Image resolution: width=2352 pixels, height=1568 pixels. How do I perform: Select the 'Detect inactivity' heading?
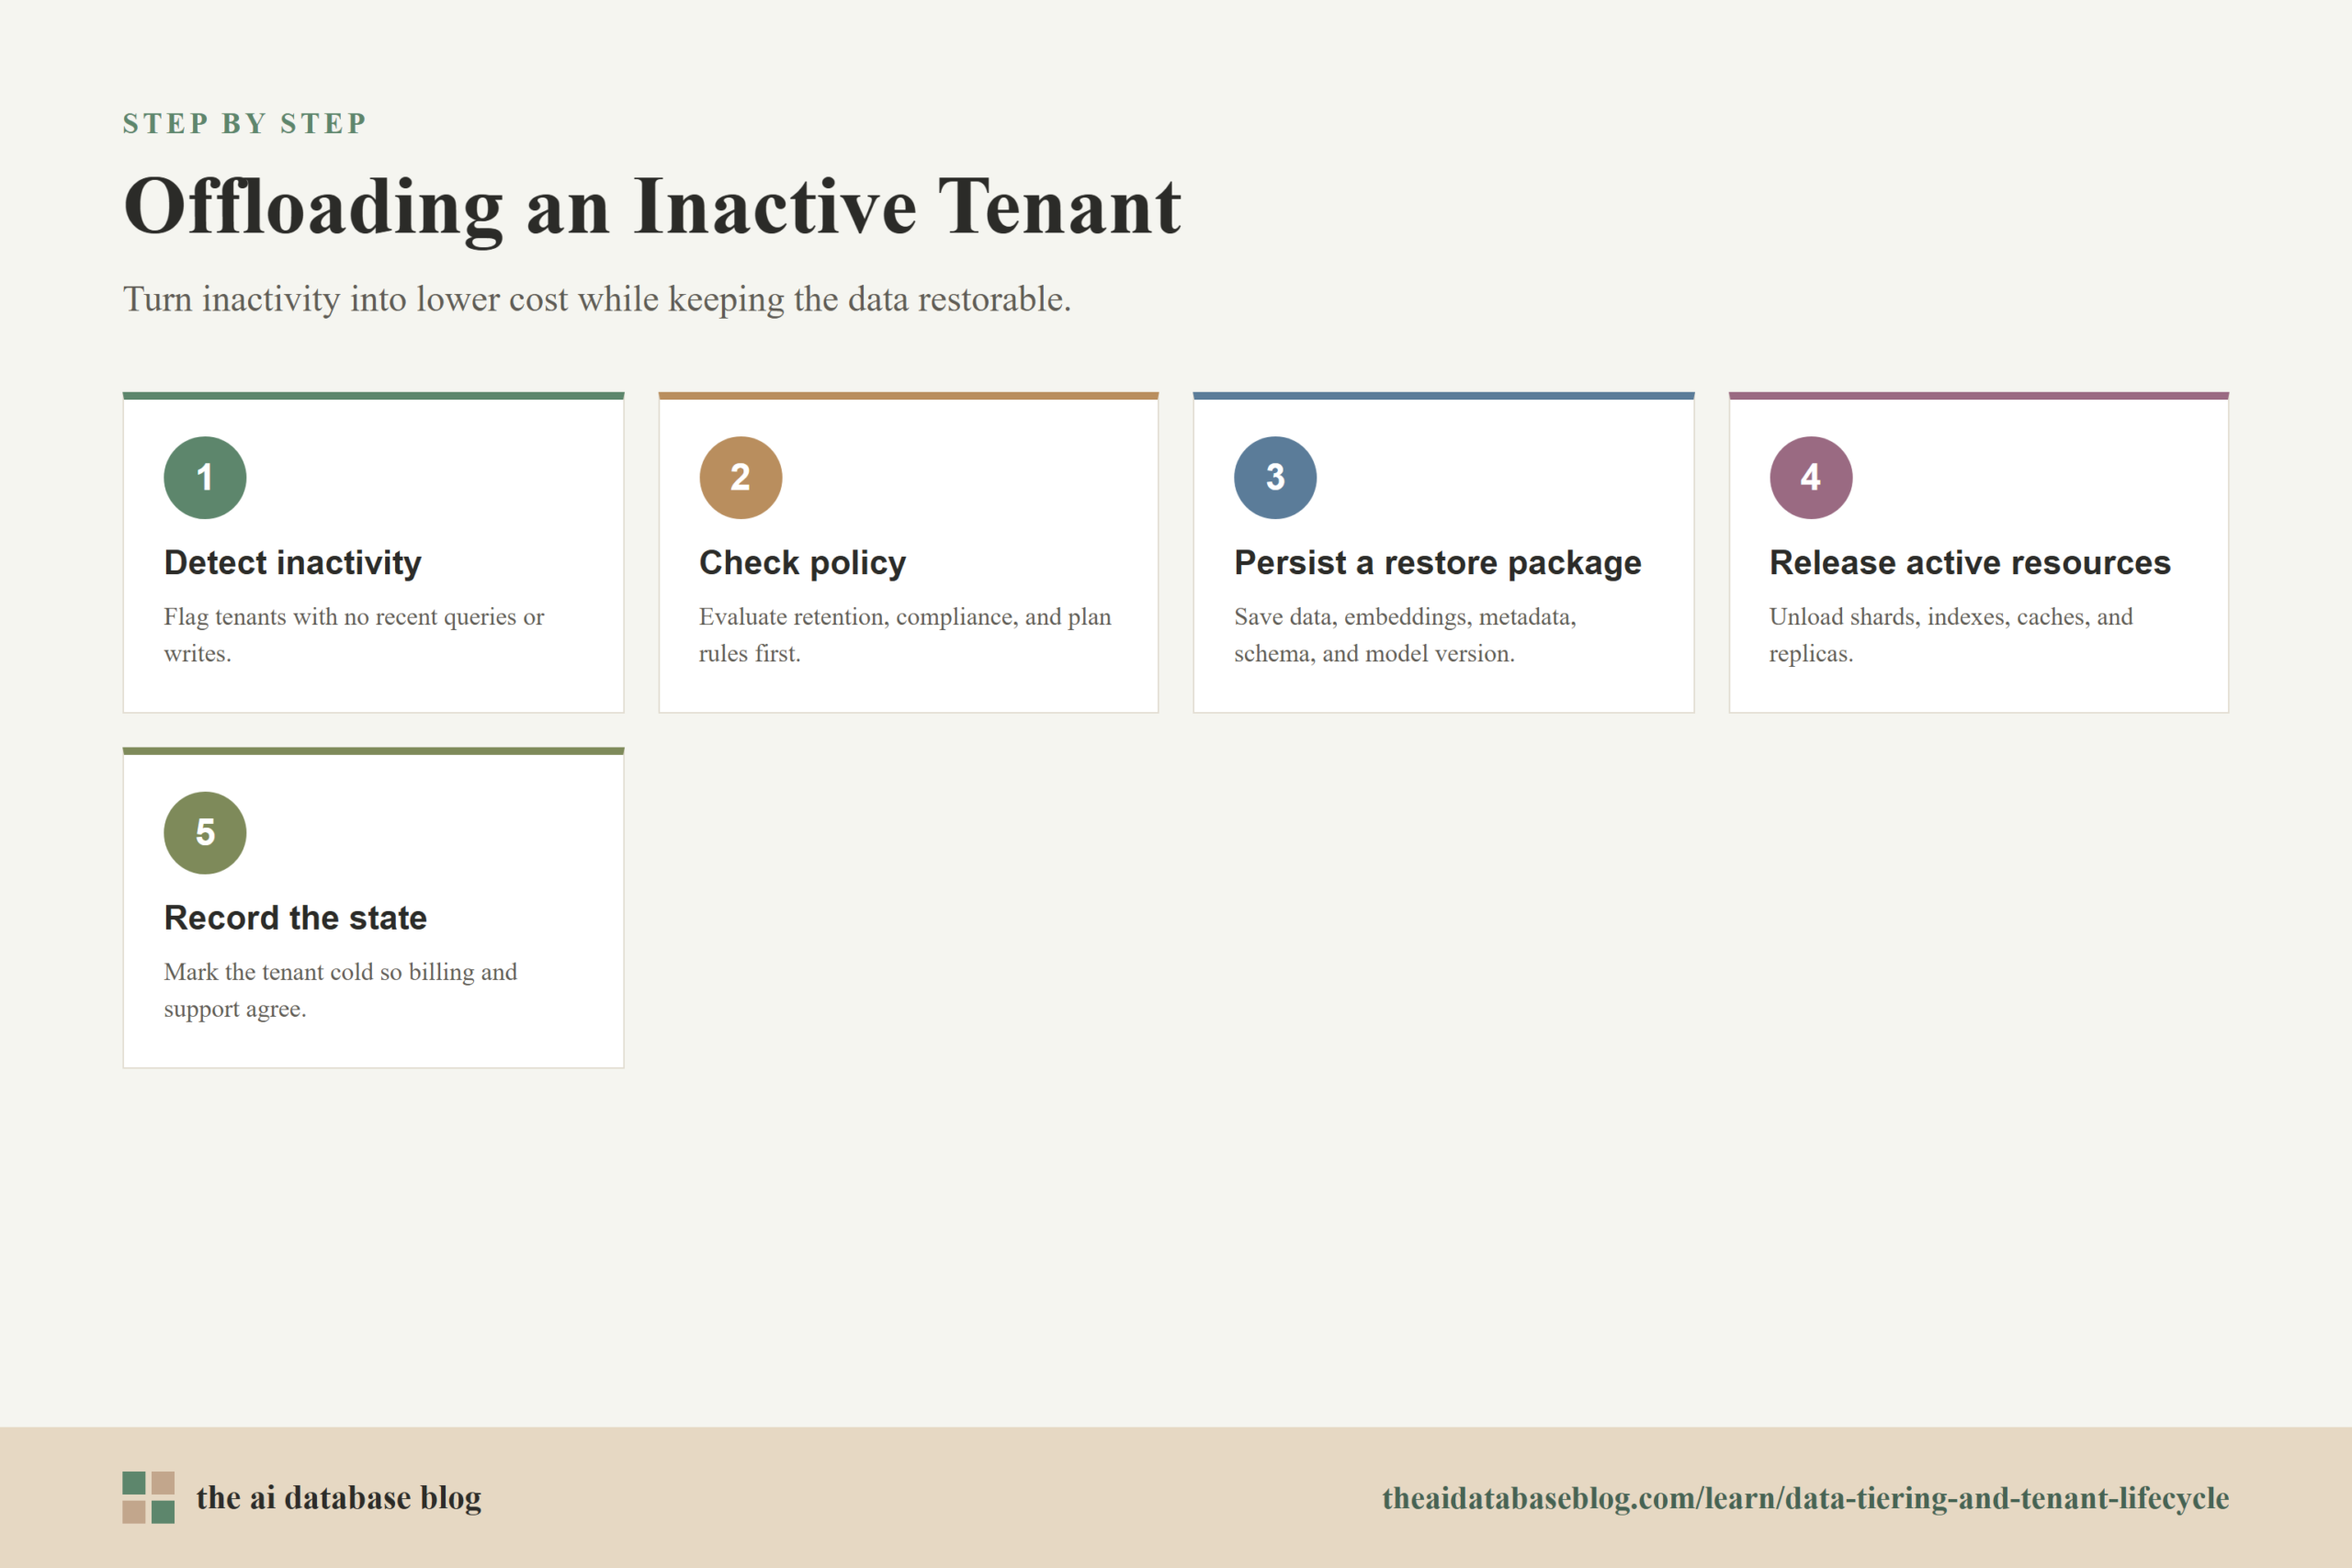(293, 563)
